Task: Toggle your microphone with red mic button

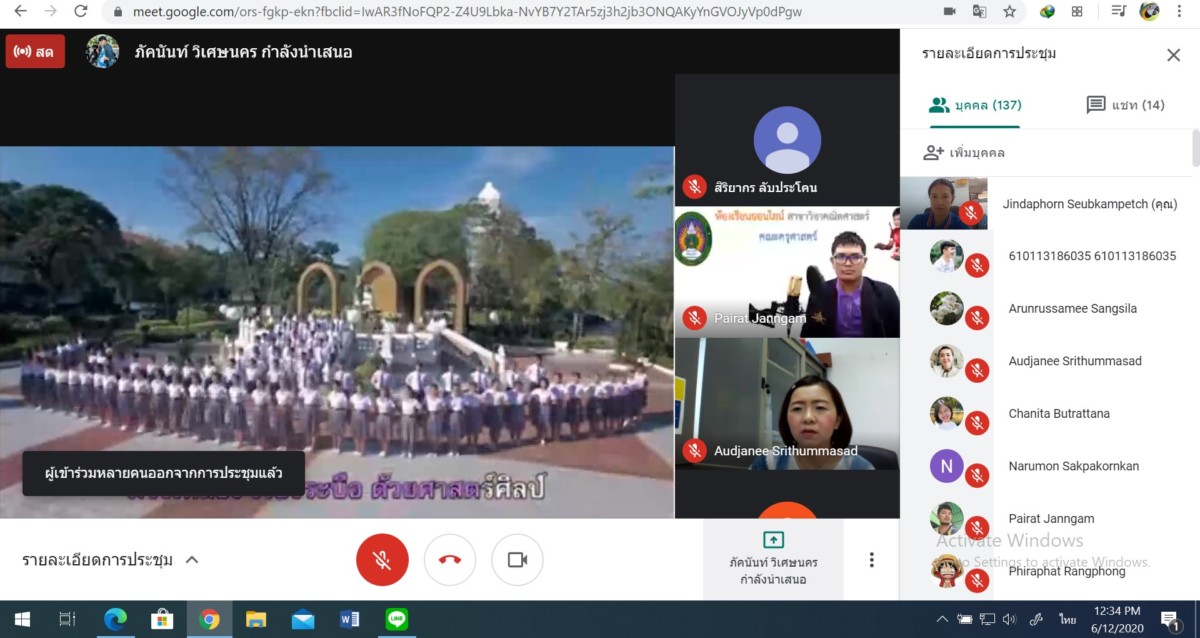Action: (382, 560)
